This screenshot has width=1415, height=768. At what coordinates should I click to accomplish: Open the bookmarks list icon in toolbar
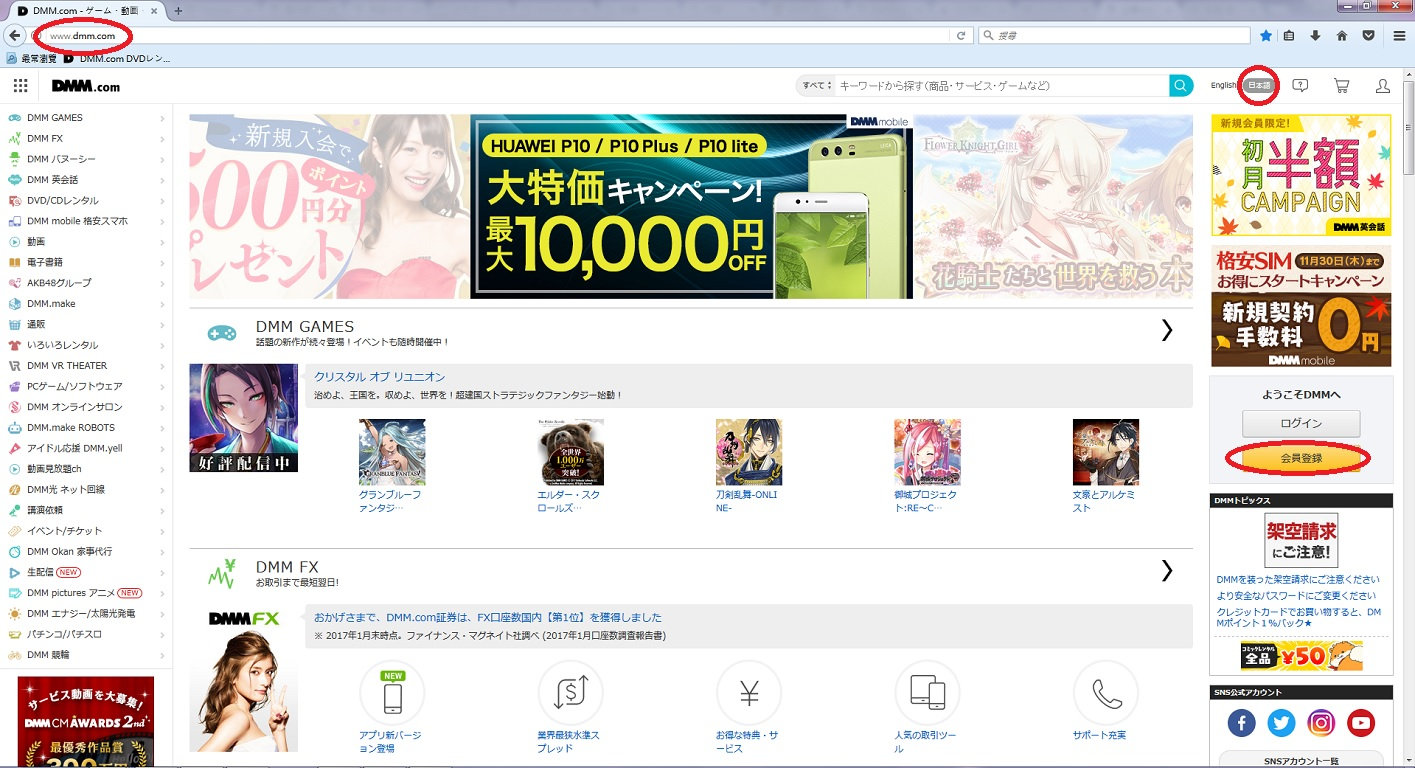(x=1289, y=35)
